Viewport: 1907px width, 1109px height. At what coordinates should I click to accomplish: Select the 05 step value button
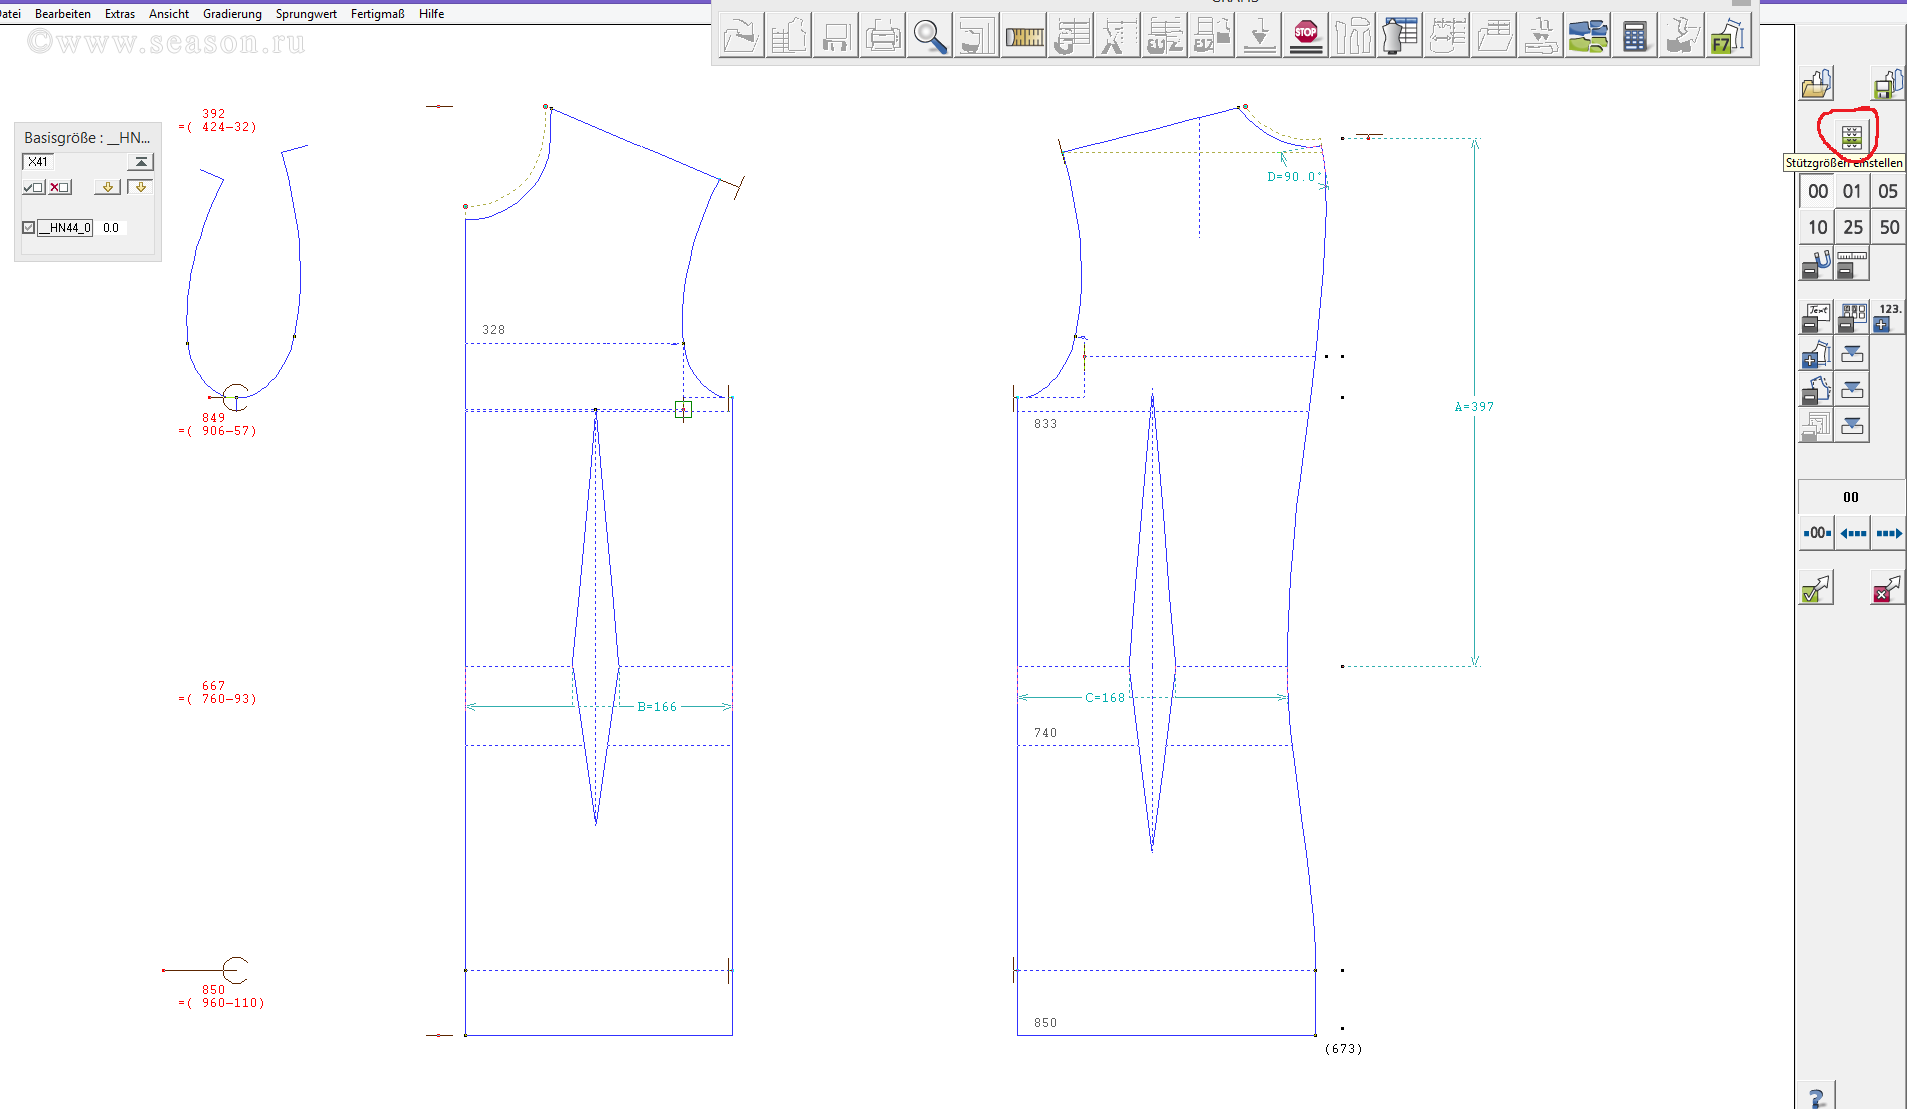click(1887, 191)
